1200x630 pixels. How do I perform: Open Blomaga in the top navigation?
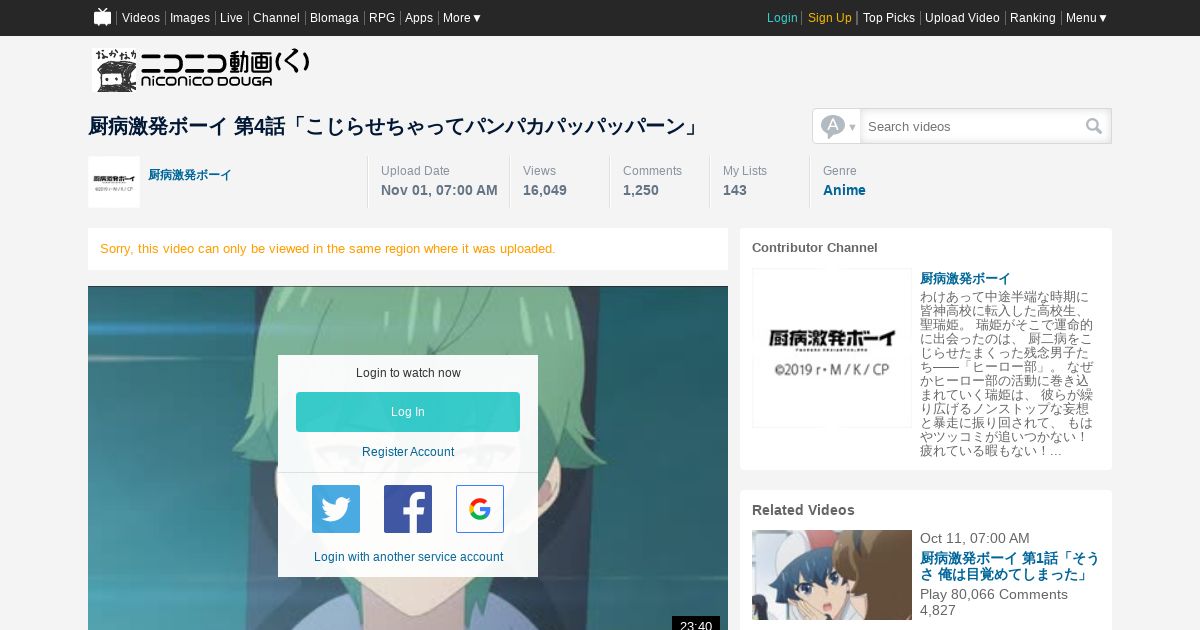334,18
